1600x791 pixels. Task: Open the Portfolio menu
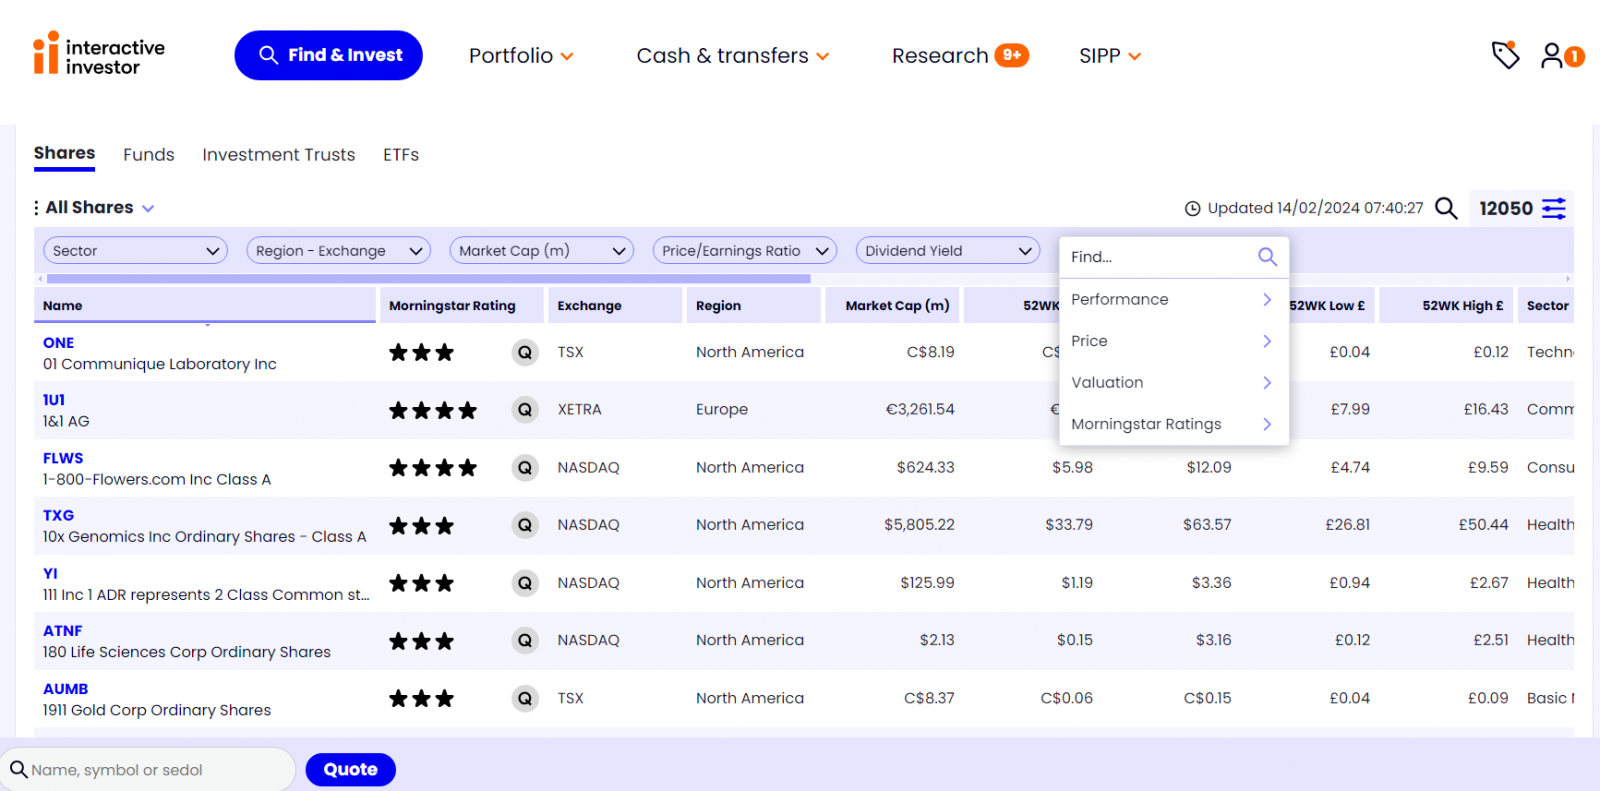tap(521, 56)
